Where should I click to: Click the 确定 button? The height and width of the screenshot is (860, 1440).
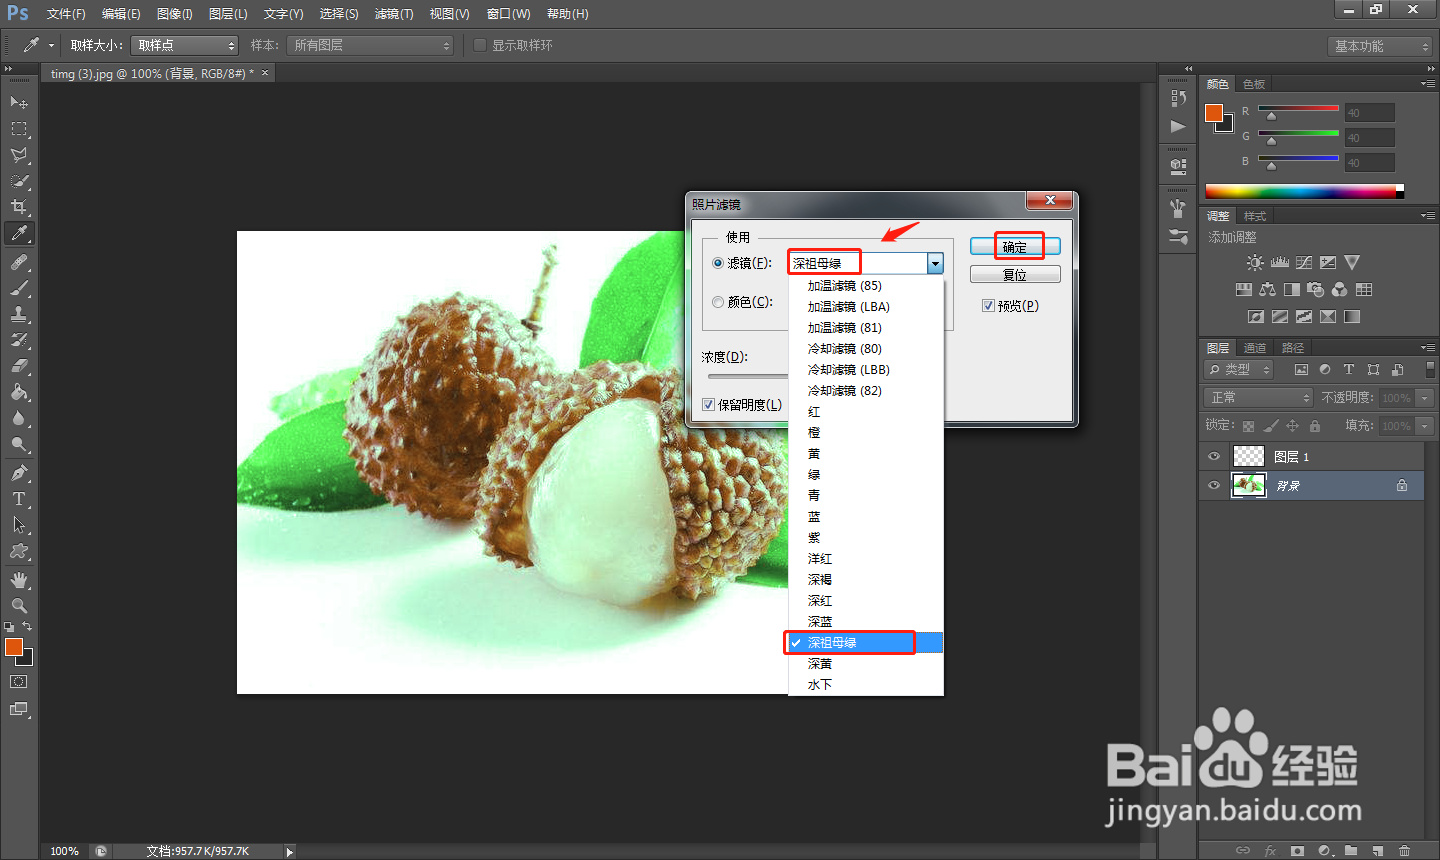click(x=1015, y=247)
